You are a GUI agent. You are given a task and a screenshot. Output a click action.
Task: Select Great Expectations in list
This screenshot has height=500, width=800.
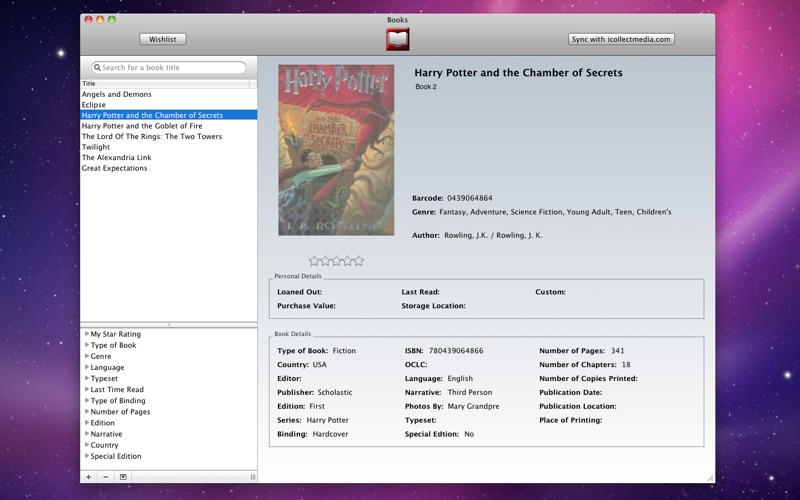(x=168, y=168)
